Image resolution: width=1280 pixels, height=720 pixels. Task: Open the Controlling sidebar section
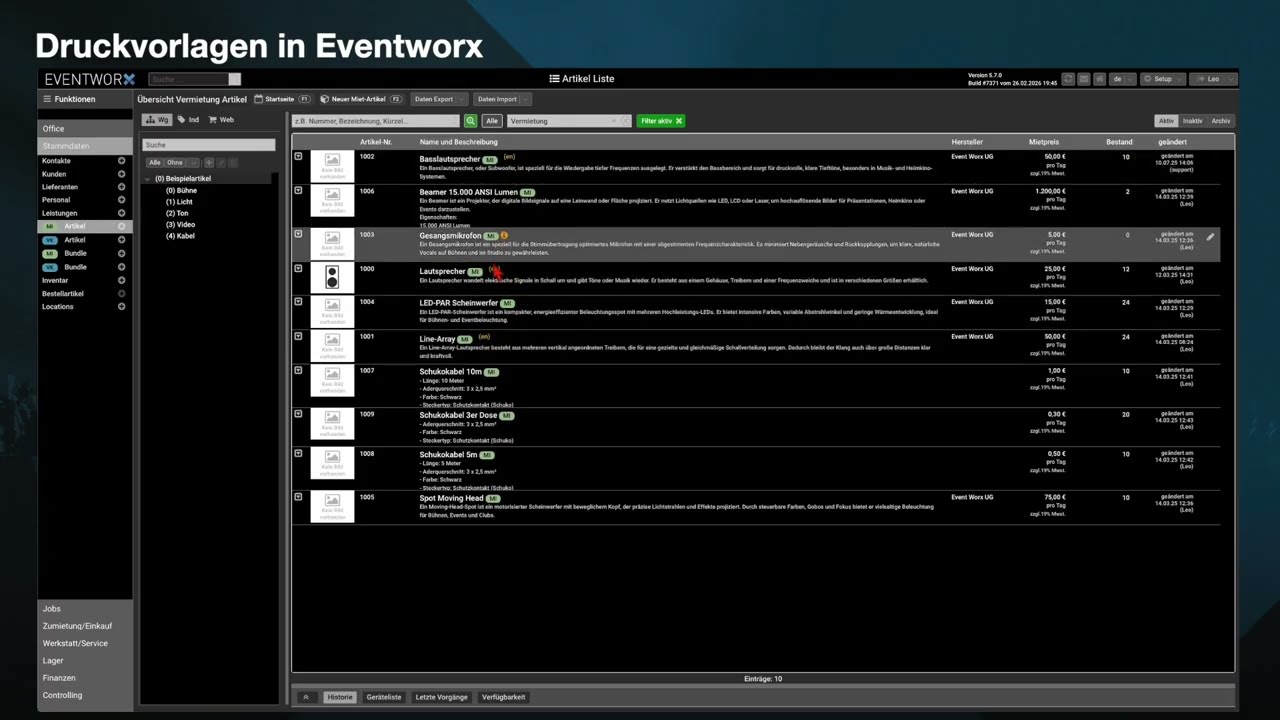tap(85, 695)
